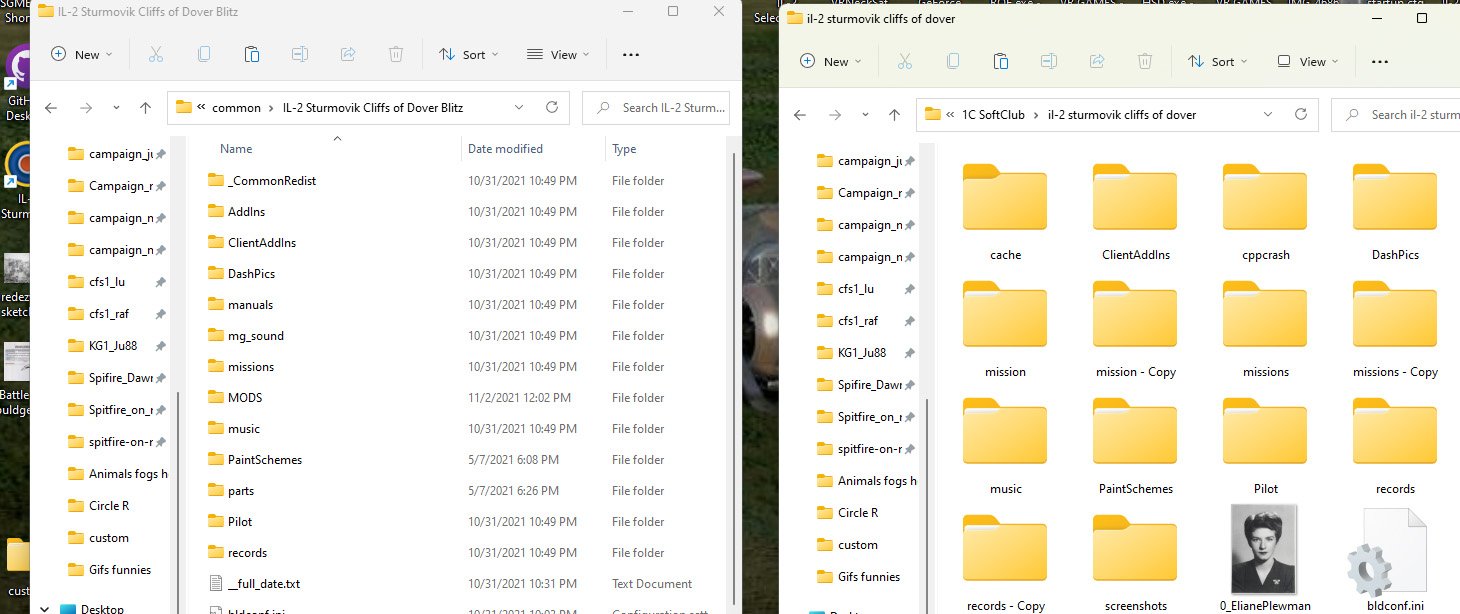The height and width of the screenshot is (614, 1460).
Task: Click the Rename icon in the right Explorer window
Action: [x=1048, y=62]
